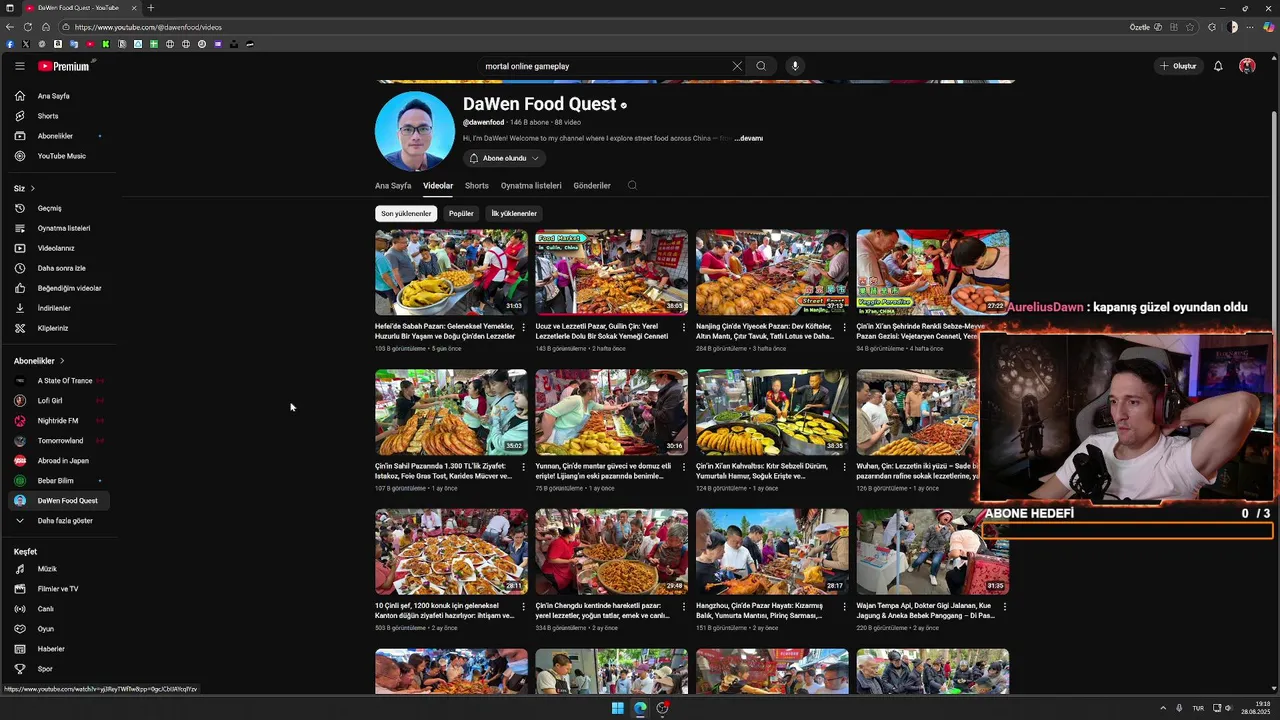
Task: Open the Hefei'de Sabah Pazarı video thumbnail
Action: pyautogui.click(x=451, y=273)
